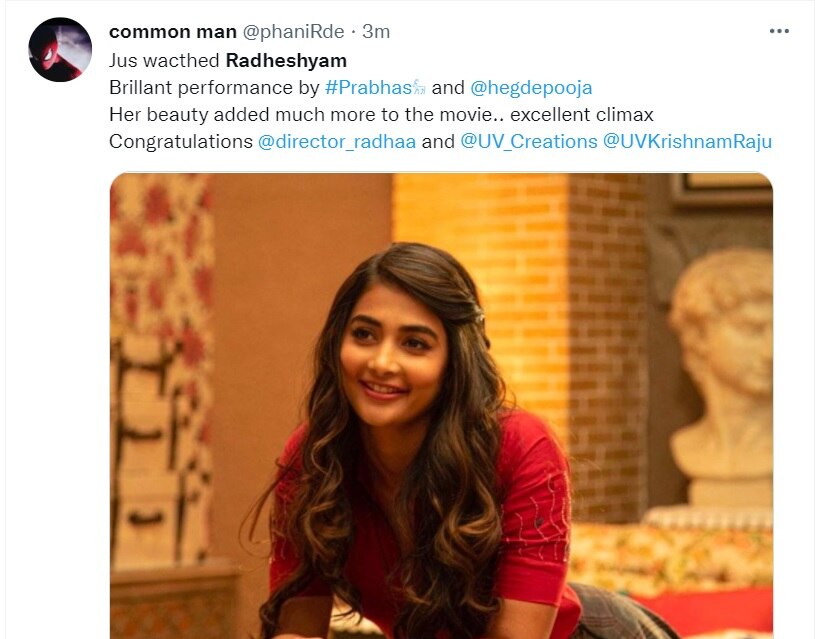The image size is (815, 639).
Task: Click the 'Jus wacthed' opening text
Action: tap(164, 61)
